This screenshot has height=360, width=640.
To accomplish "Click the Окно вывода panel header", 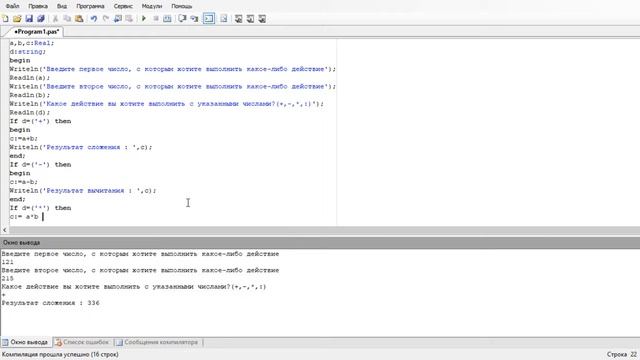I will (320, 242).
